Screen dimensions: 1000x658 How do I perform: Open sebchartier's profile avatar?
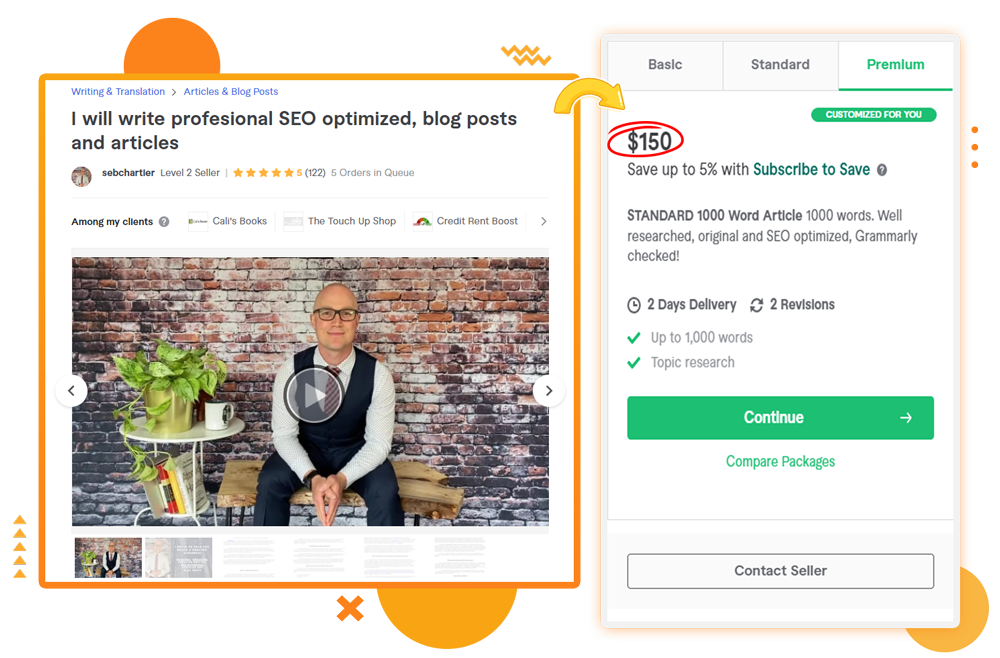82,175
